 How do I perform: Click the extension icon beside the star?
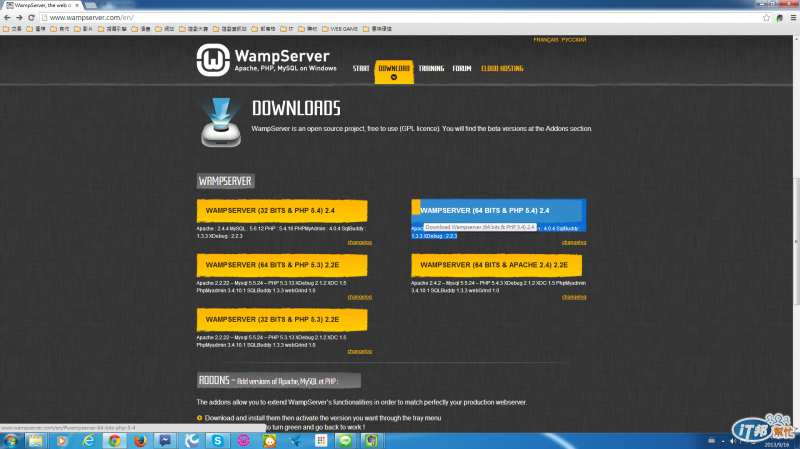pos(780,17)
